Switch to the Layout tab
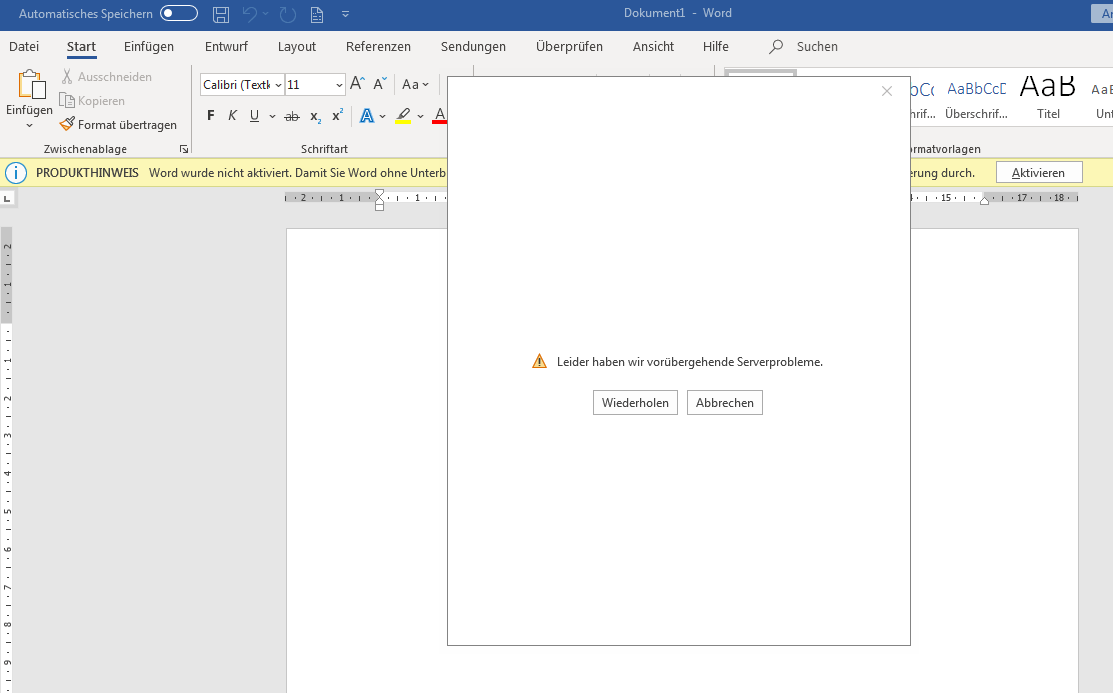The width and height of the screenshot is (1113, 693). 297,47
